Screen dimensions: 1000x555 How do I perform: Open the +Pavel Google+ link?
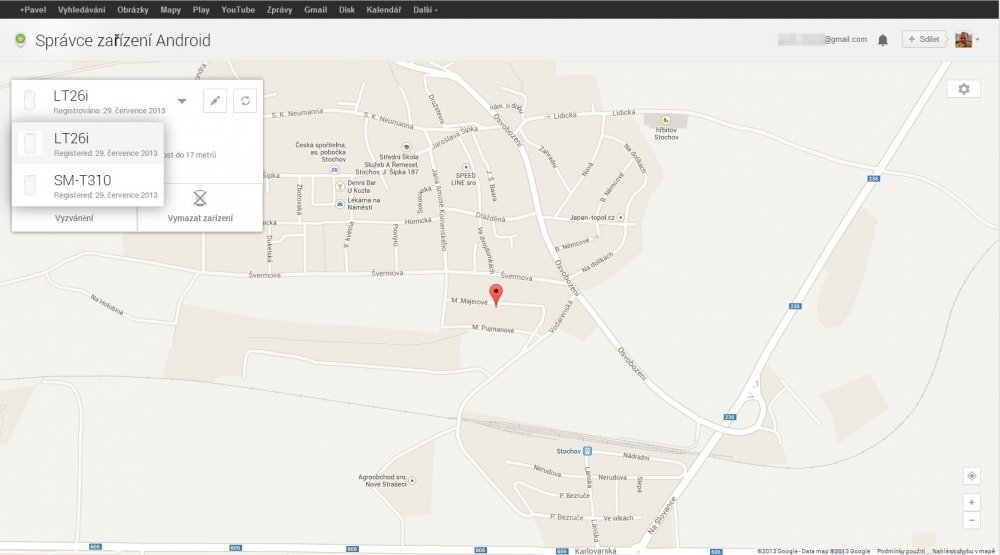tap(33, 10)
